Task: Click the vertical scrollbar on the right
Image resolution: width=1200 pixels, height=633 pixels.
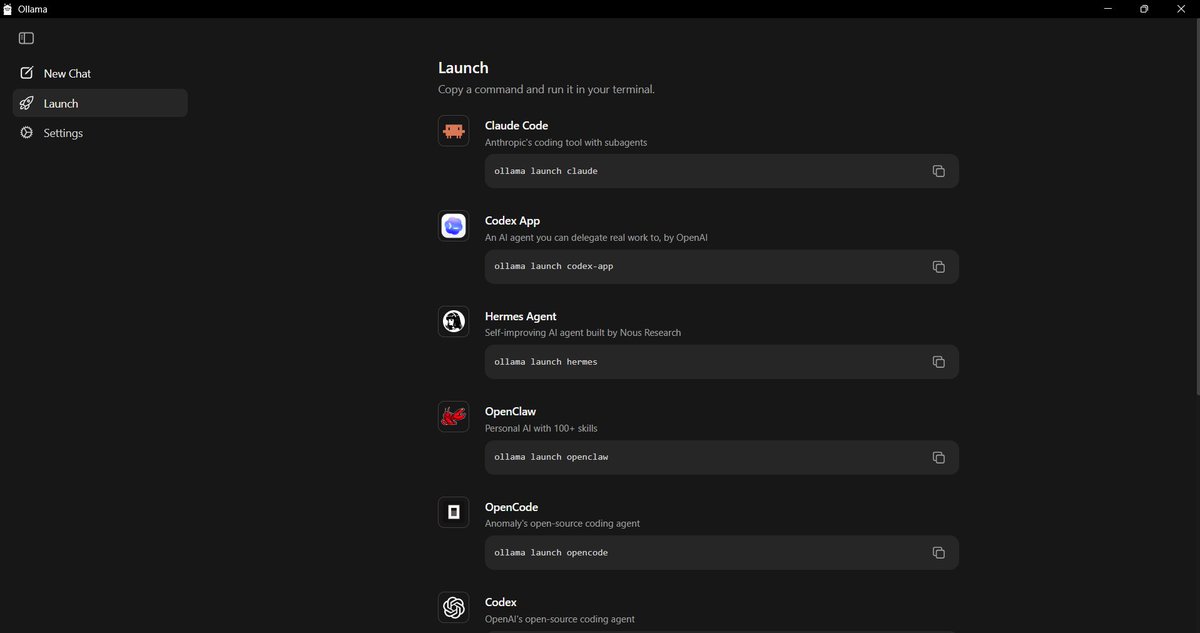Action: (x=1197, y=208)
